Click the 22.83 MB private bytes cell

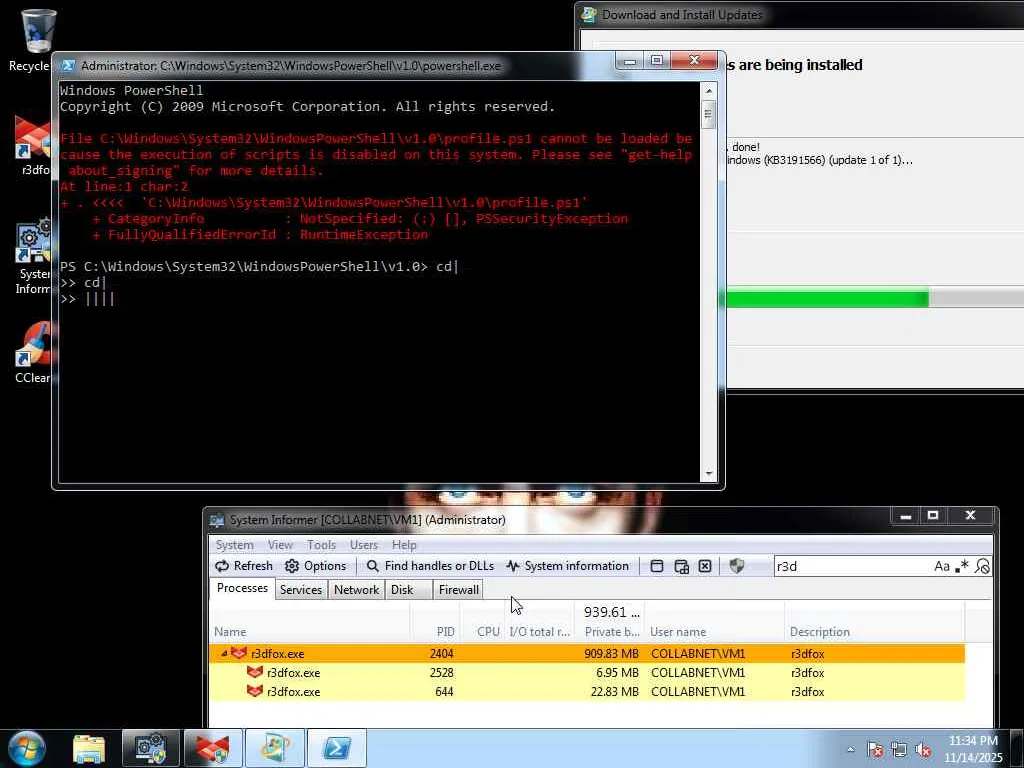coord(615,692)
